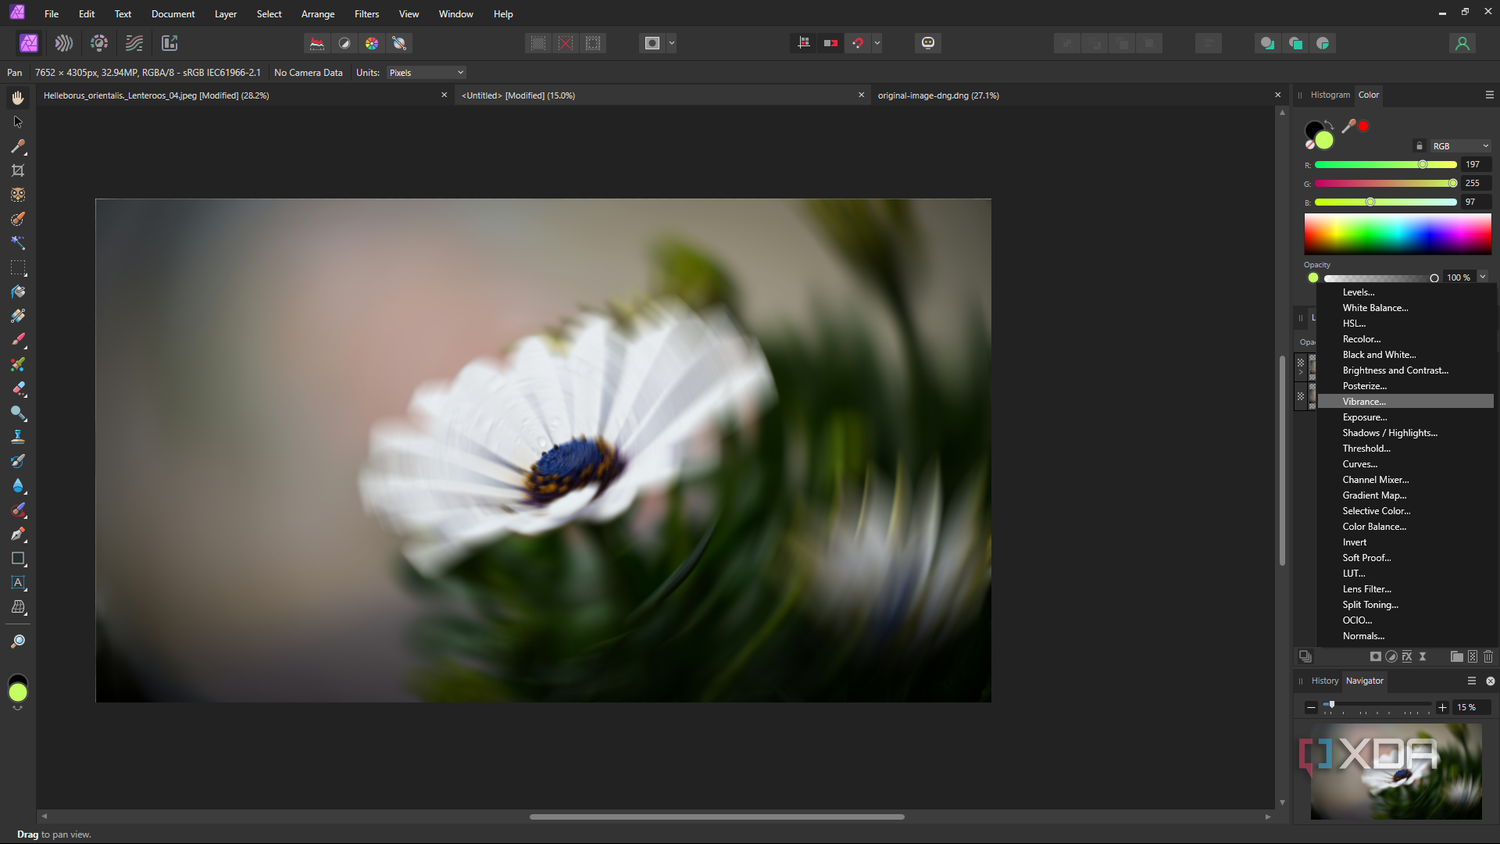Open the original-image-dng.dng document tab

pyautogui.click(x=938, y=96)
